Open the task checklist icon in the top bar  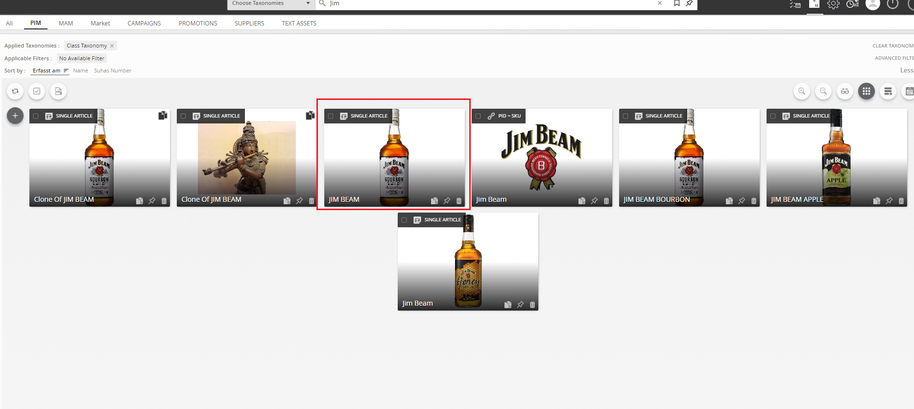click(x=796, y=4)
